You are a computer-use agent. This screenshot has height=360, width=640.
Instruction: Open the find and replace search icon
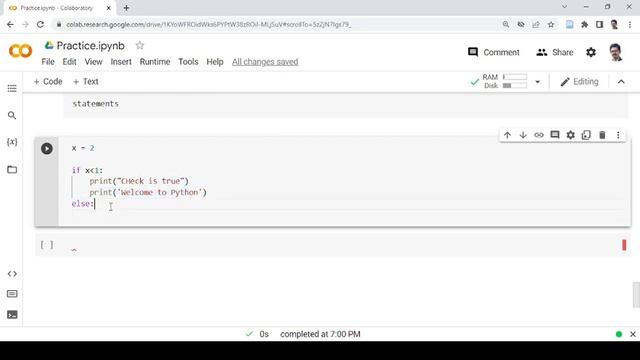point(12,116)
